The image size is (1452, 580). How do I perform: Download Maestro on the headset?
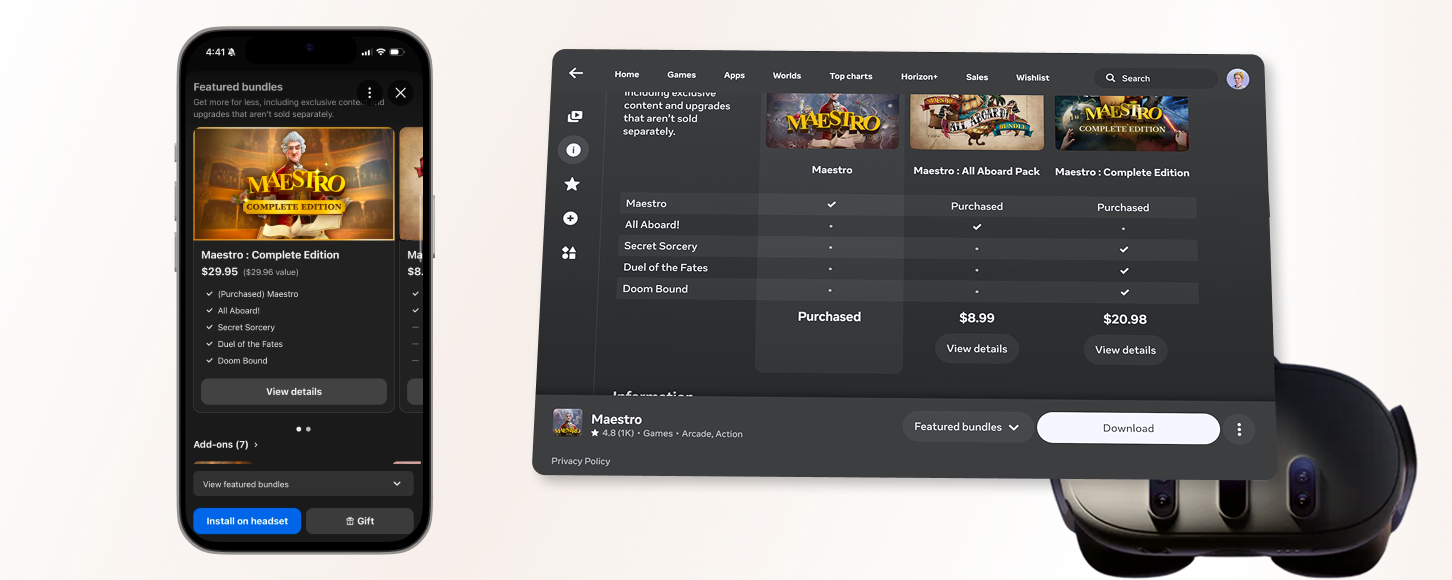[1128, 428]
